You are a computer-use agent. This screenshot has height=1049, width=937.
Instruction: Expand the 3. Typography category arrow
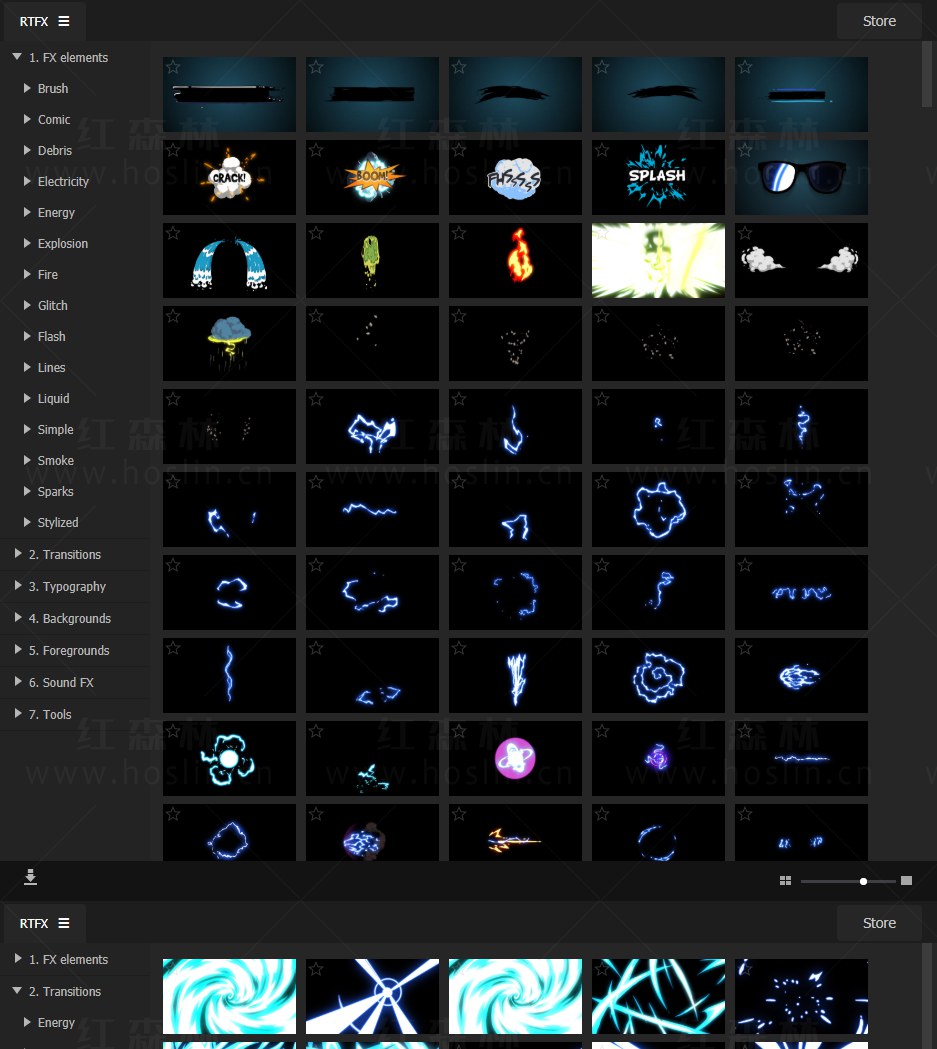tap(18, 586)
